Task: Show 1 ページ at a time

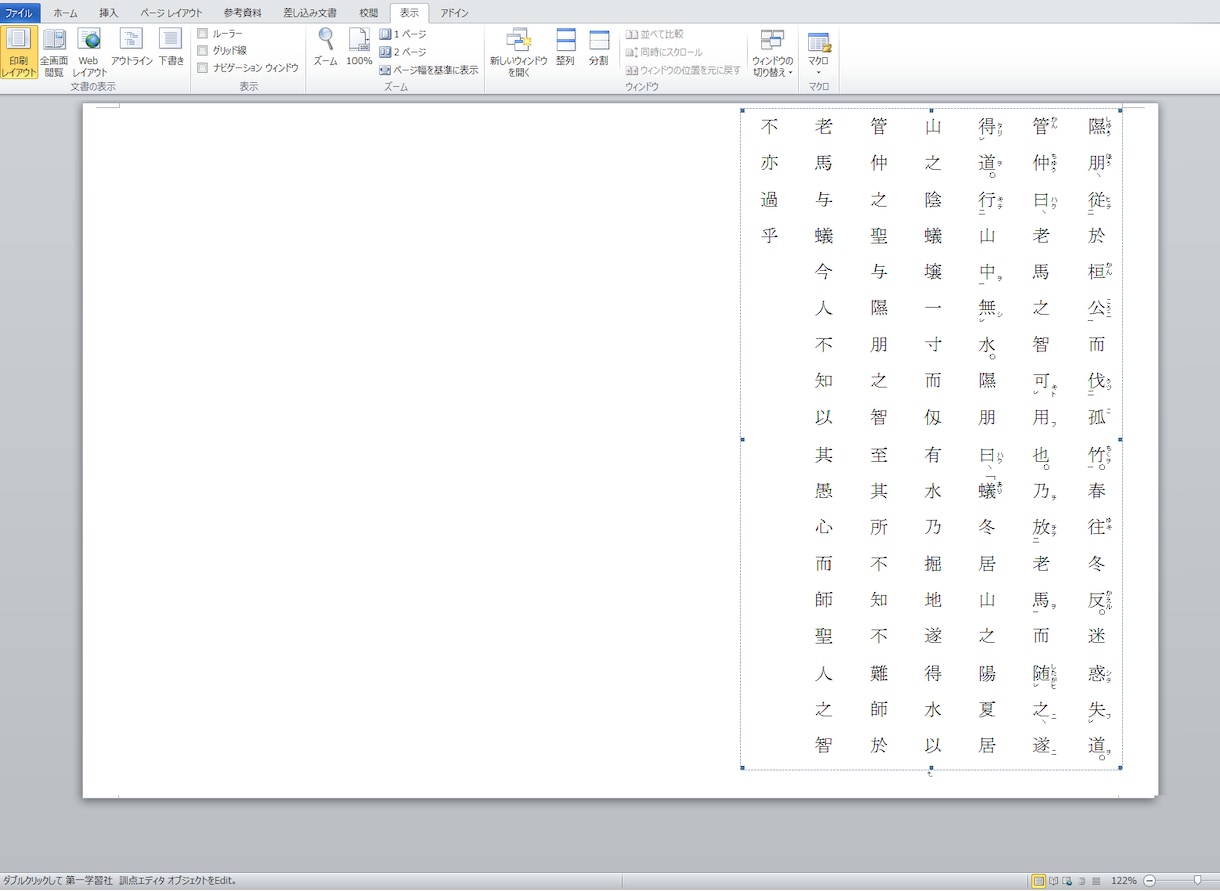Action: tap(403, 34)
